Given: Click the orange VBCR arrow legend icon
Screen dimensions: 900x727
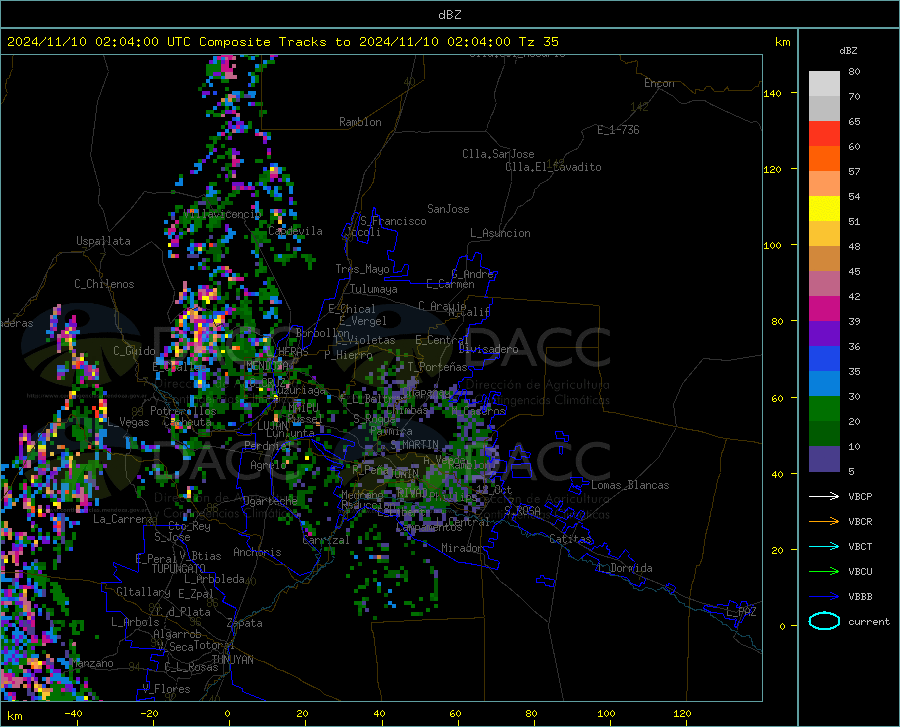Looking at the screenshot, I should [824, 522].
